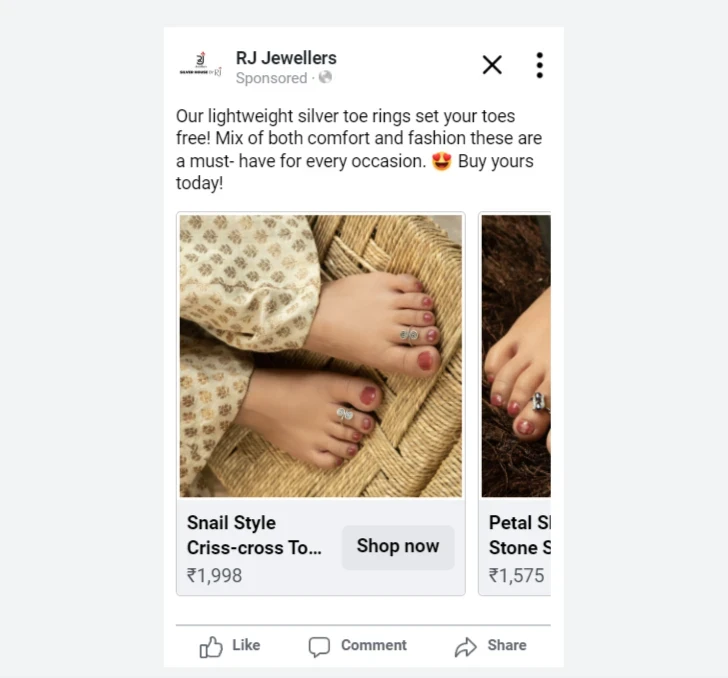Click the heart-eyes emoji in ad text
This screenshot has height=678, width=728.
[x=442, y=161]
